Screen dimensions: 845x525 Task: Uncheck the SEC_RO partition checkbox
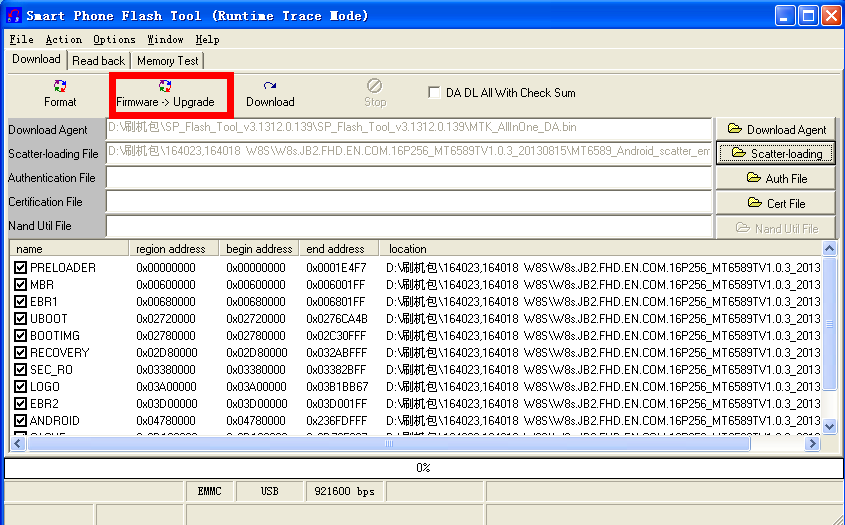(x=20, y=370)
